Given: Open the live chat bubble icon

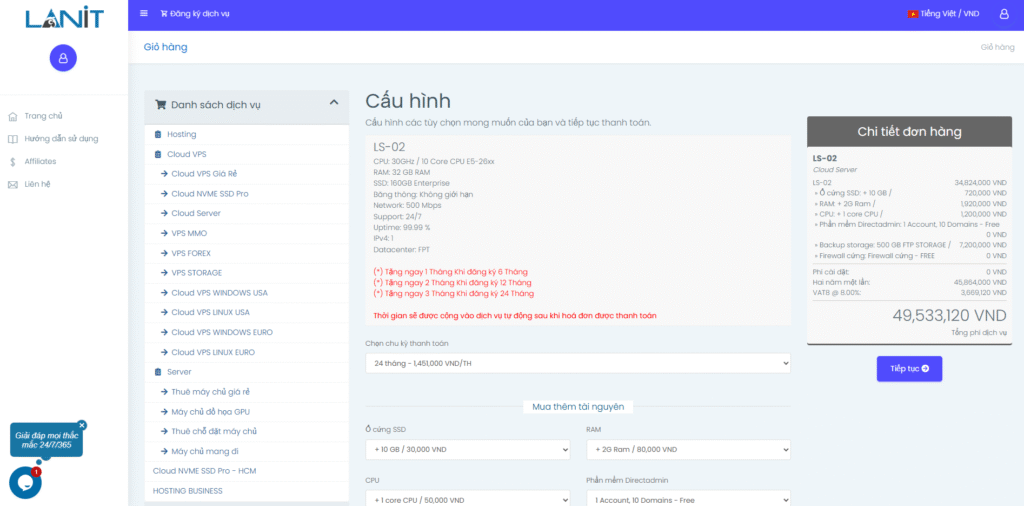Looking at the screenshot, I should 25,482.
